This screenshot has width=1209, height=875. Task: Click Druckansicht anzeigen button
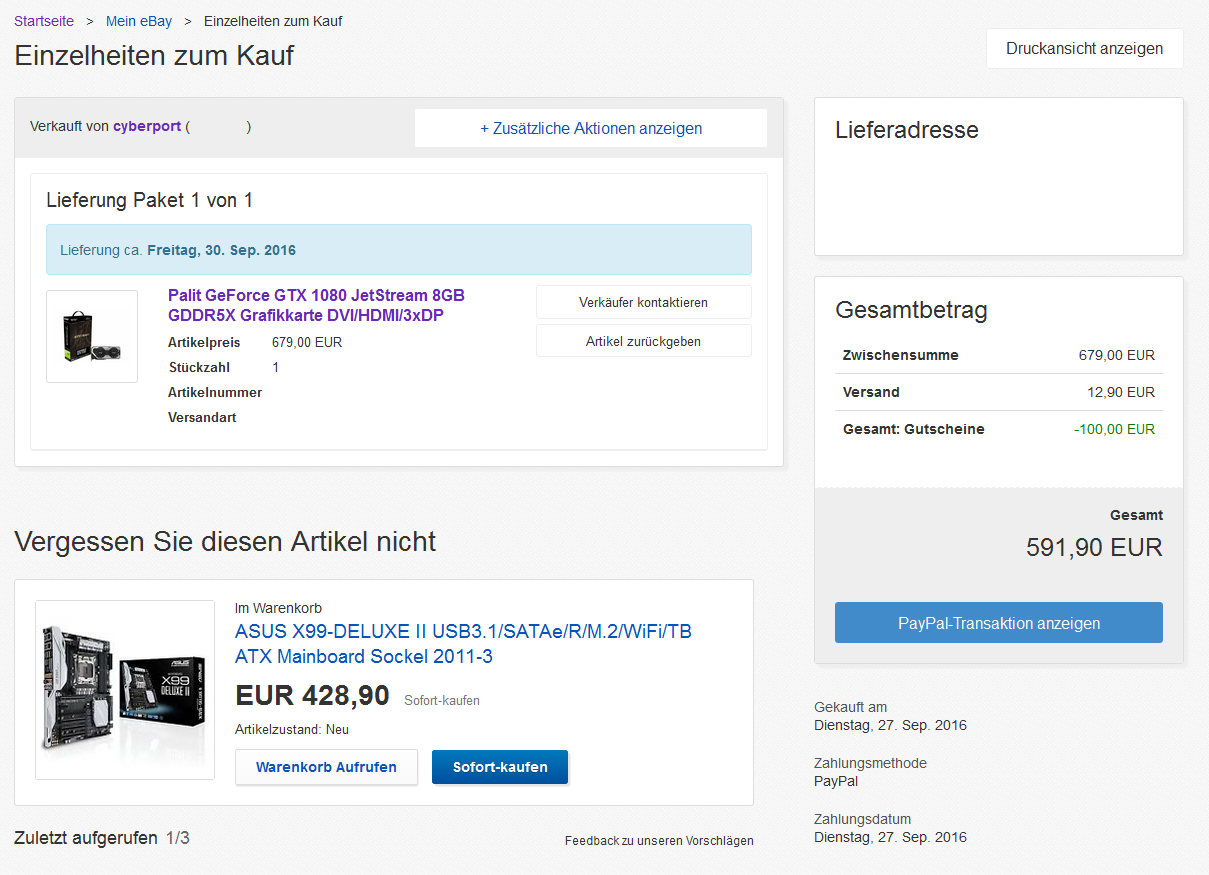click(1085, 48)
